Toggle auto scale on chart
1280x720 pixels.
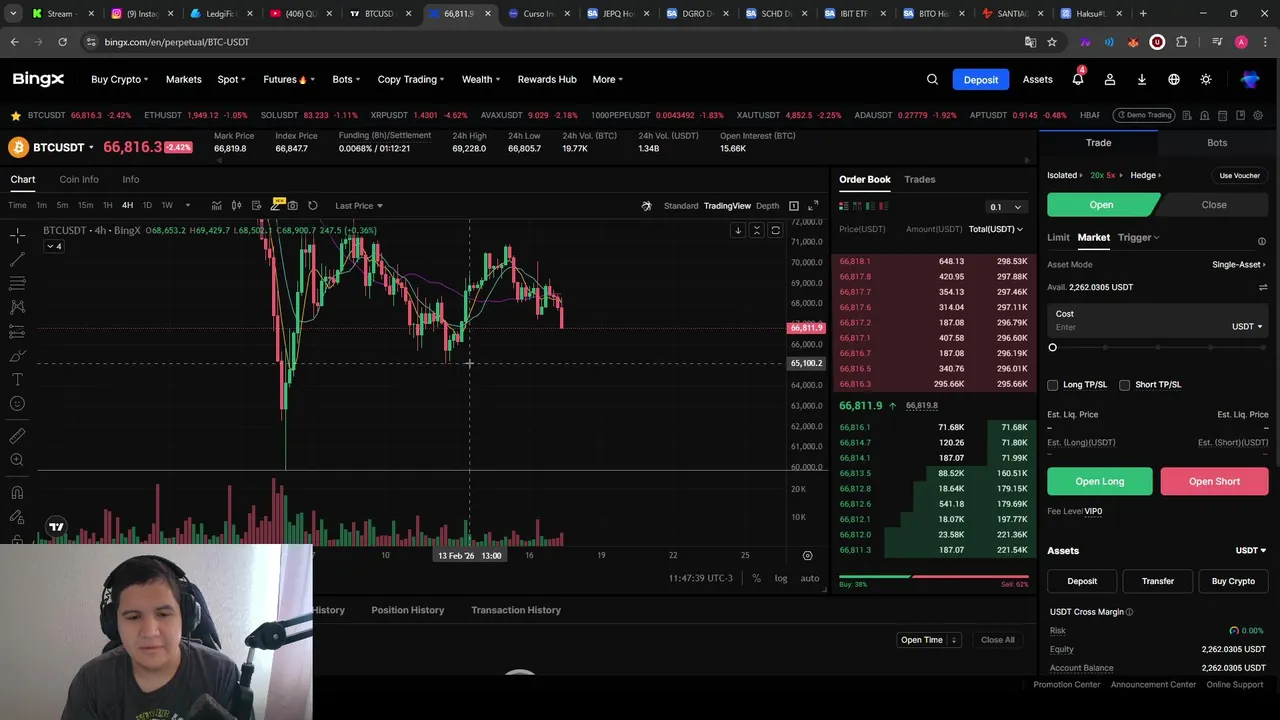tap(810, 578)
